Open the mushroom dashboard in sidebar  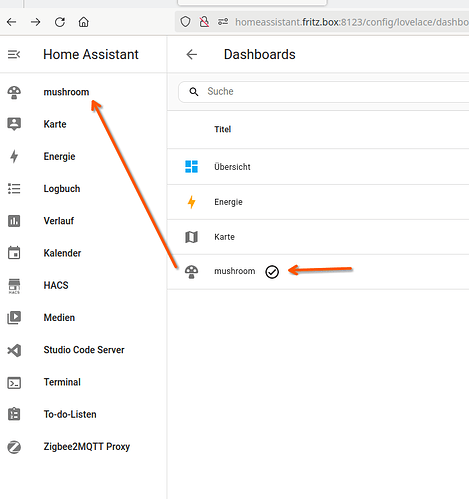[66, 92]
